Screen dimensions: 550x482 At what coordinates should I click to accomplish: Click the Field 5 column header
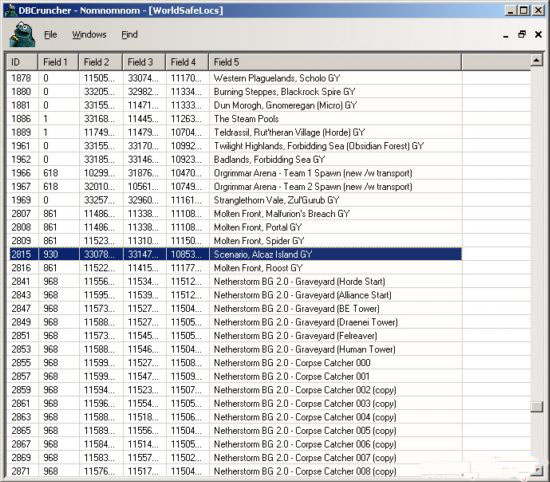[335, 62]
